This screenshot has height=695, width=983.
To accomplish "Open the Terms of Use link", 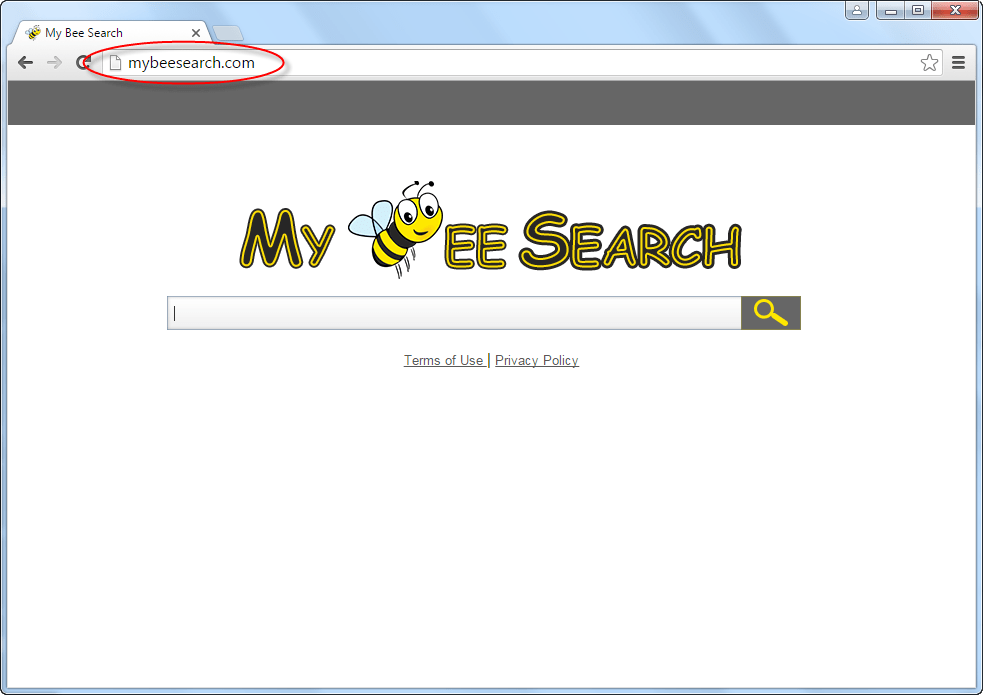I will coord(443,360).
